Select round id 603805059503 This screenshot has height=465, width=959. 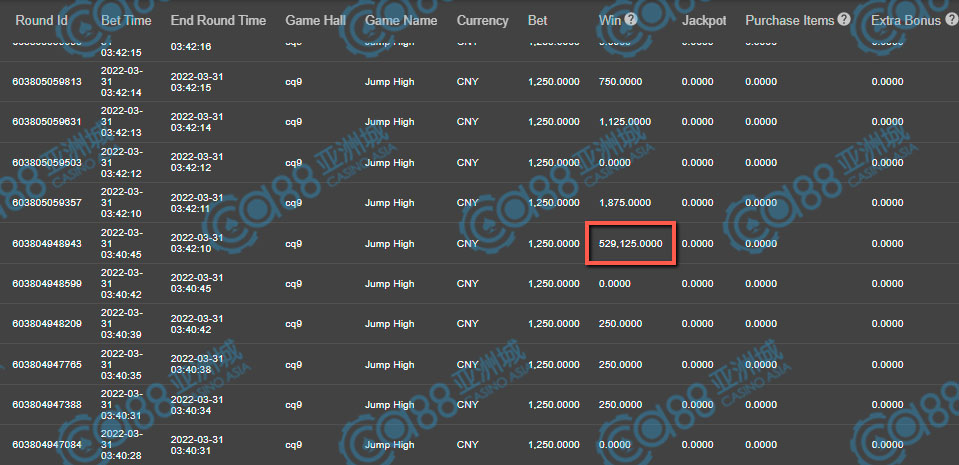tap(47, 163)
